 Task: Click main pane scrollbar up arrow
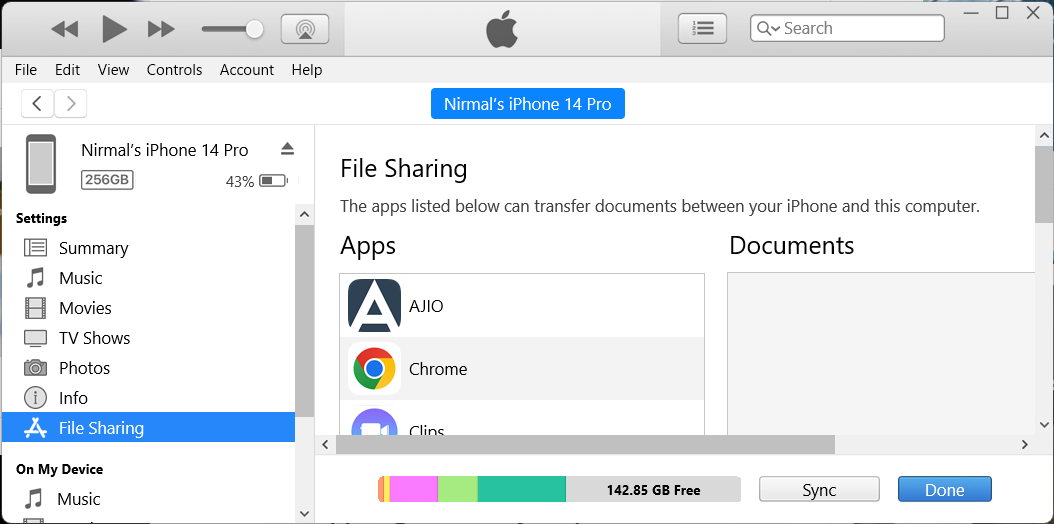click(x=1044, y=136)
